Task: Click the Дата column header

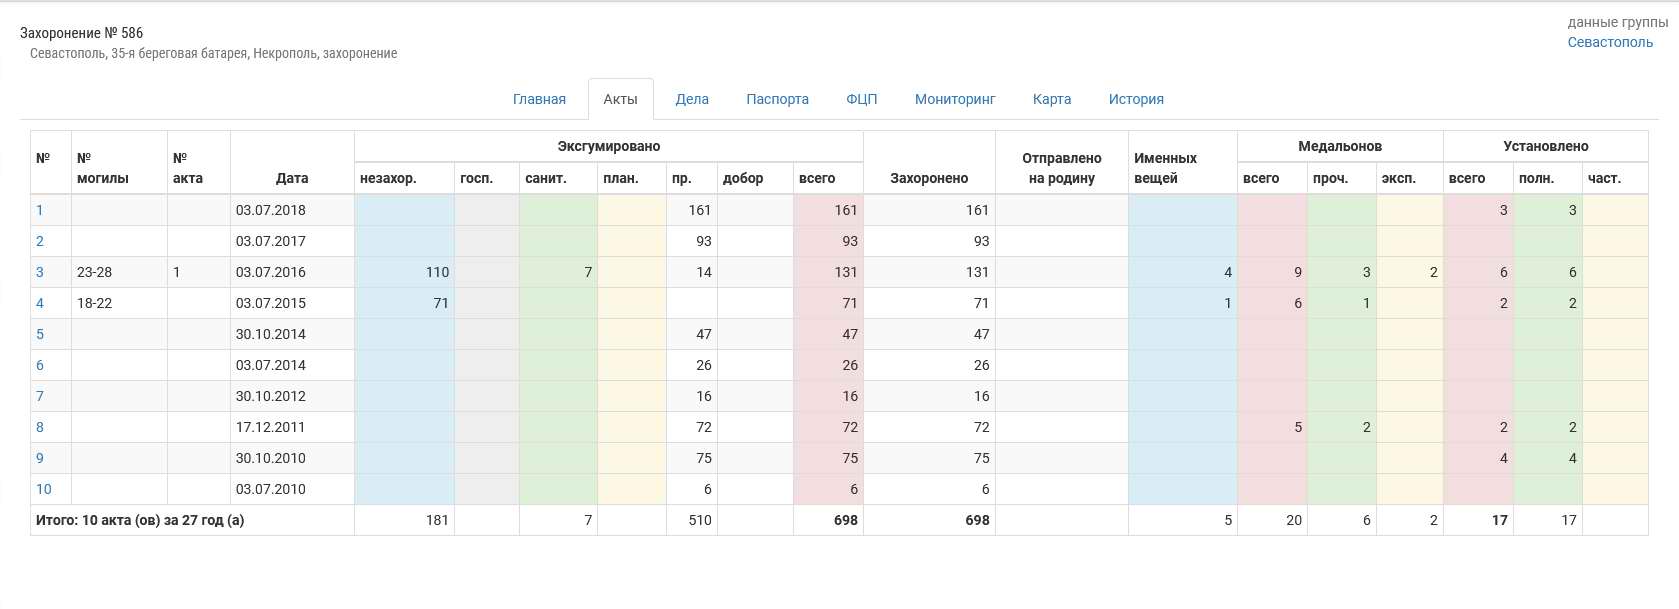Action: coord(292,178)
